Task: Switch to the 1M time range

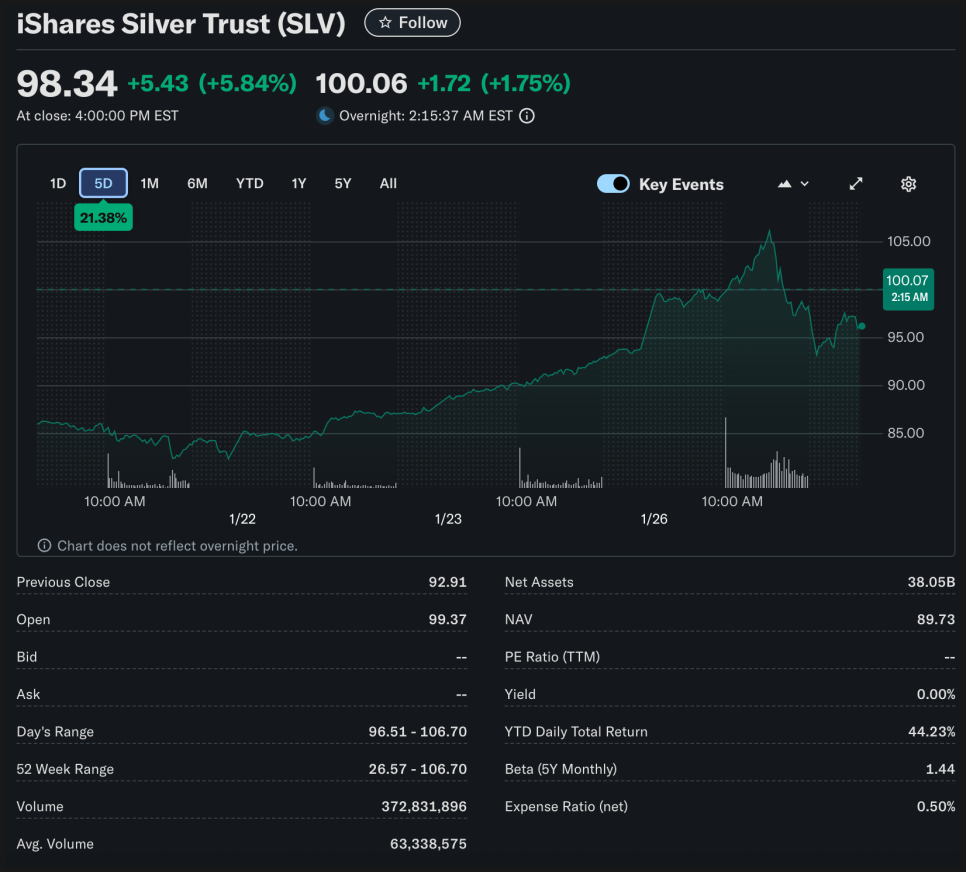Action: coord(149,183)
